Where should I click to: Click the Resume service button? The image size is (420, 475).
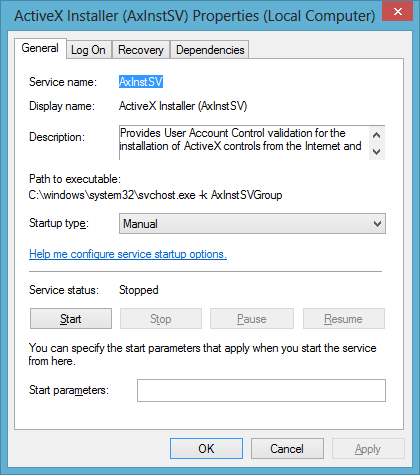point(344,319)
